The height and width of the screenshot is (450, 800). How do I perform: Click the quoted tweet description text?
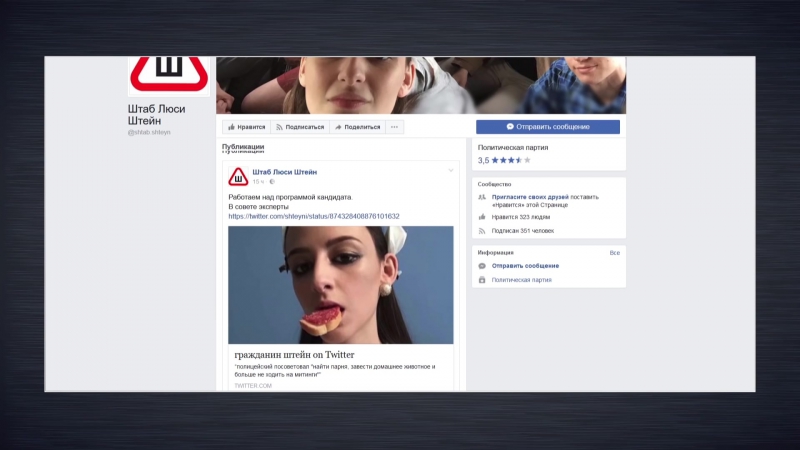(335, 370)
